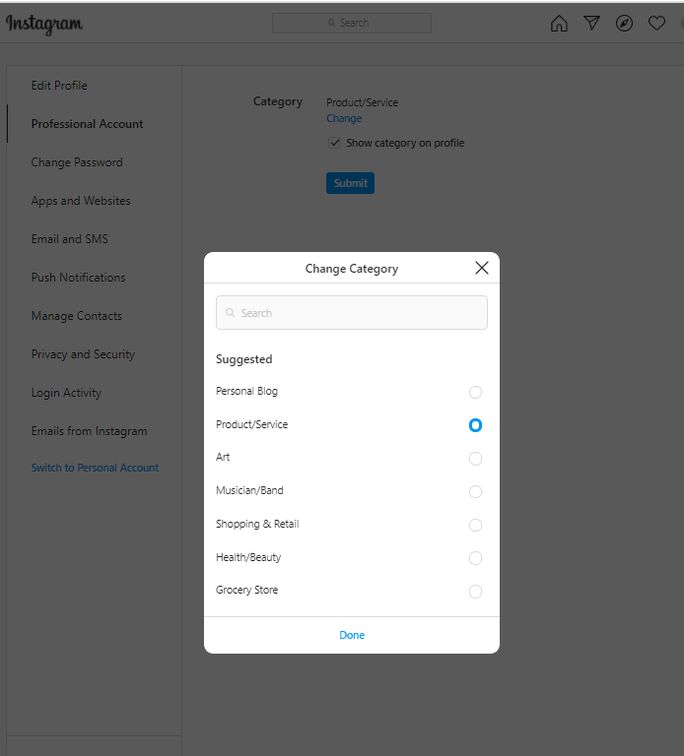Toggle Show category on profile checkbox
The height and width of the screenshot is (756, 684).
(x=335, y=143)
